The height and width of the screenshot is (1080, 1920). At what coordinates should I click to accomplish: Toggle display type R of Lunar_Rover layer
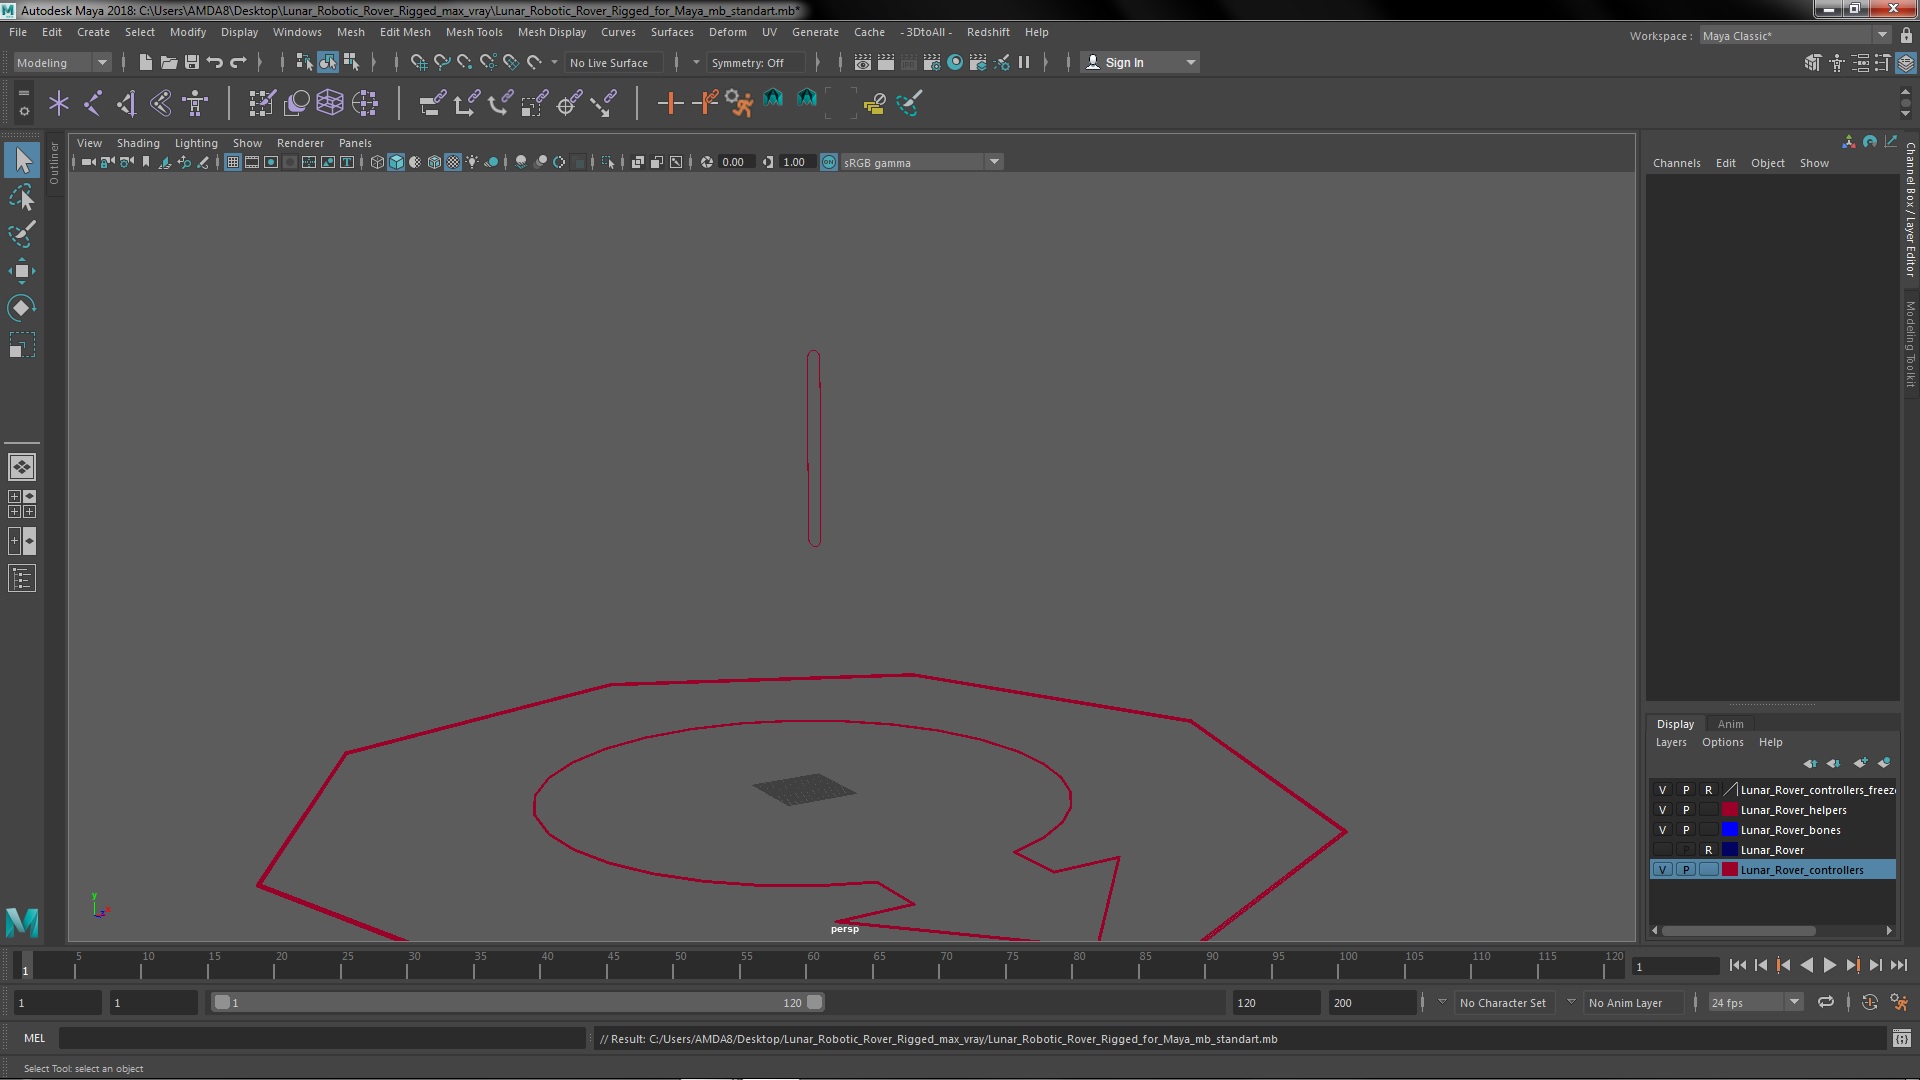click(x=1708, y=850)
